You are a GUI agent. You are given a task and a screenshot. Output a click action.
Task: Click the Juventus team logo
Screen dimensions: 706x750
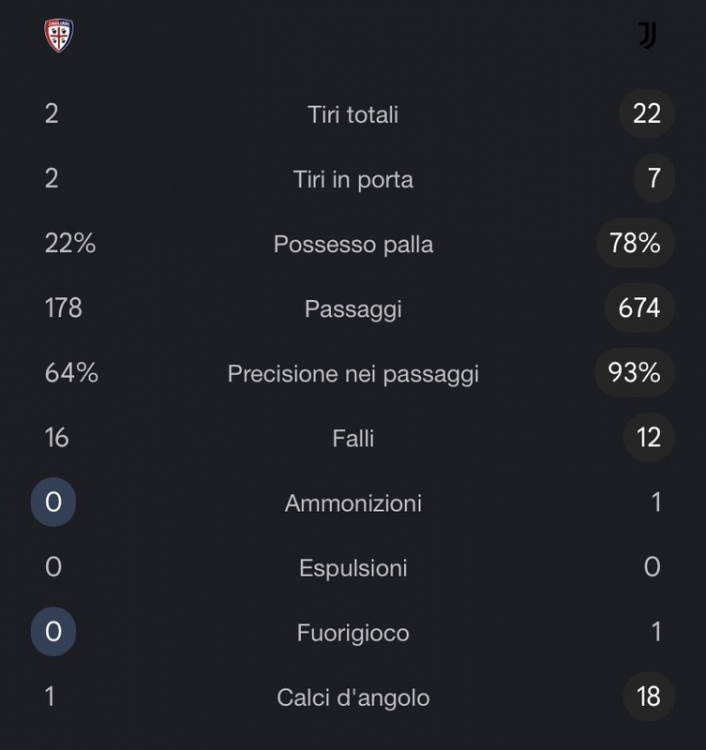tap(647, 36)
